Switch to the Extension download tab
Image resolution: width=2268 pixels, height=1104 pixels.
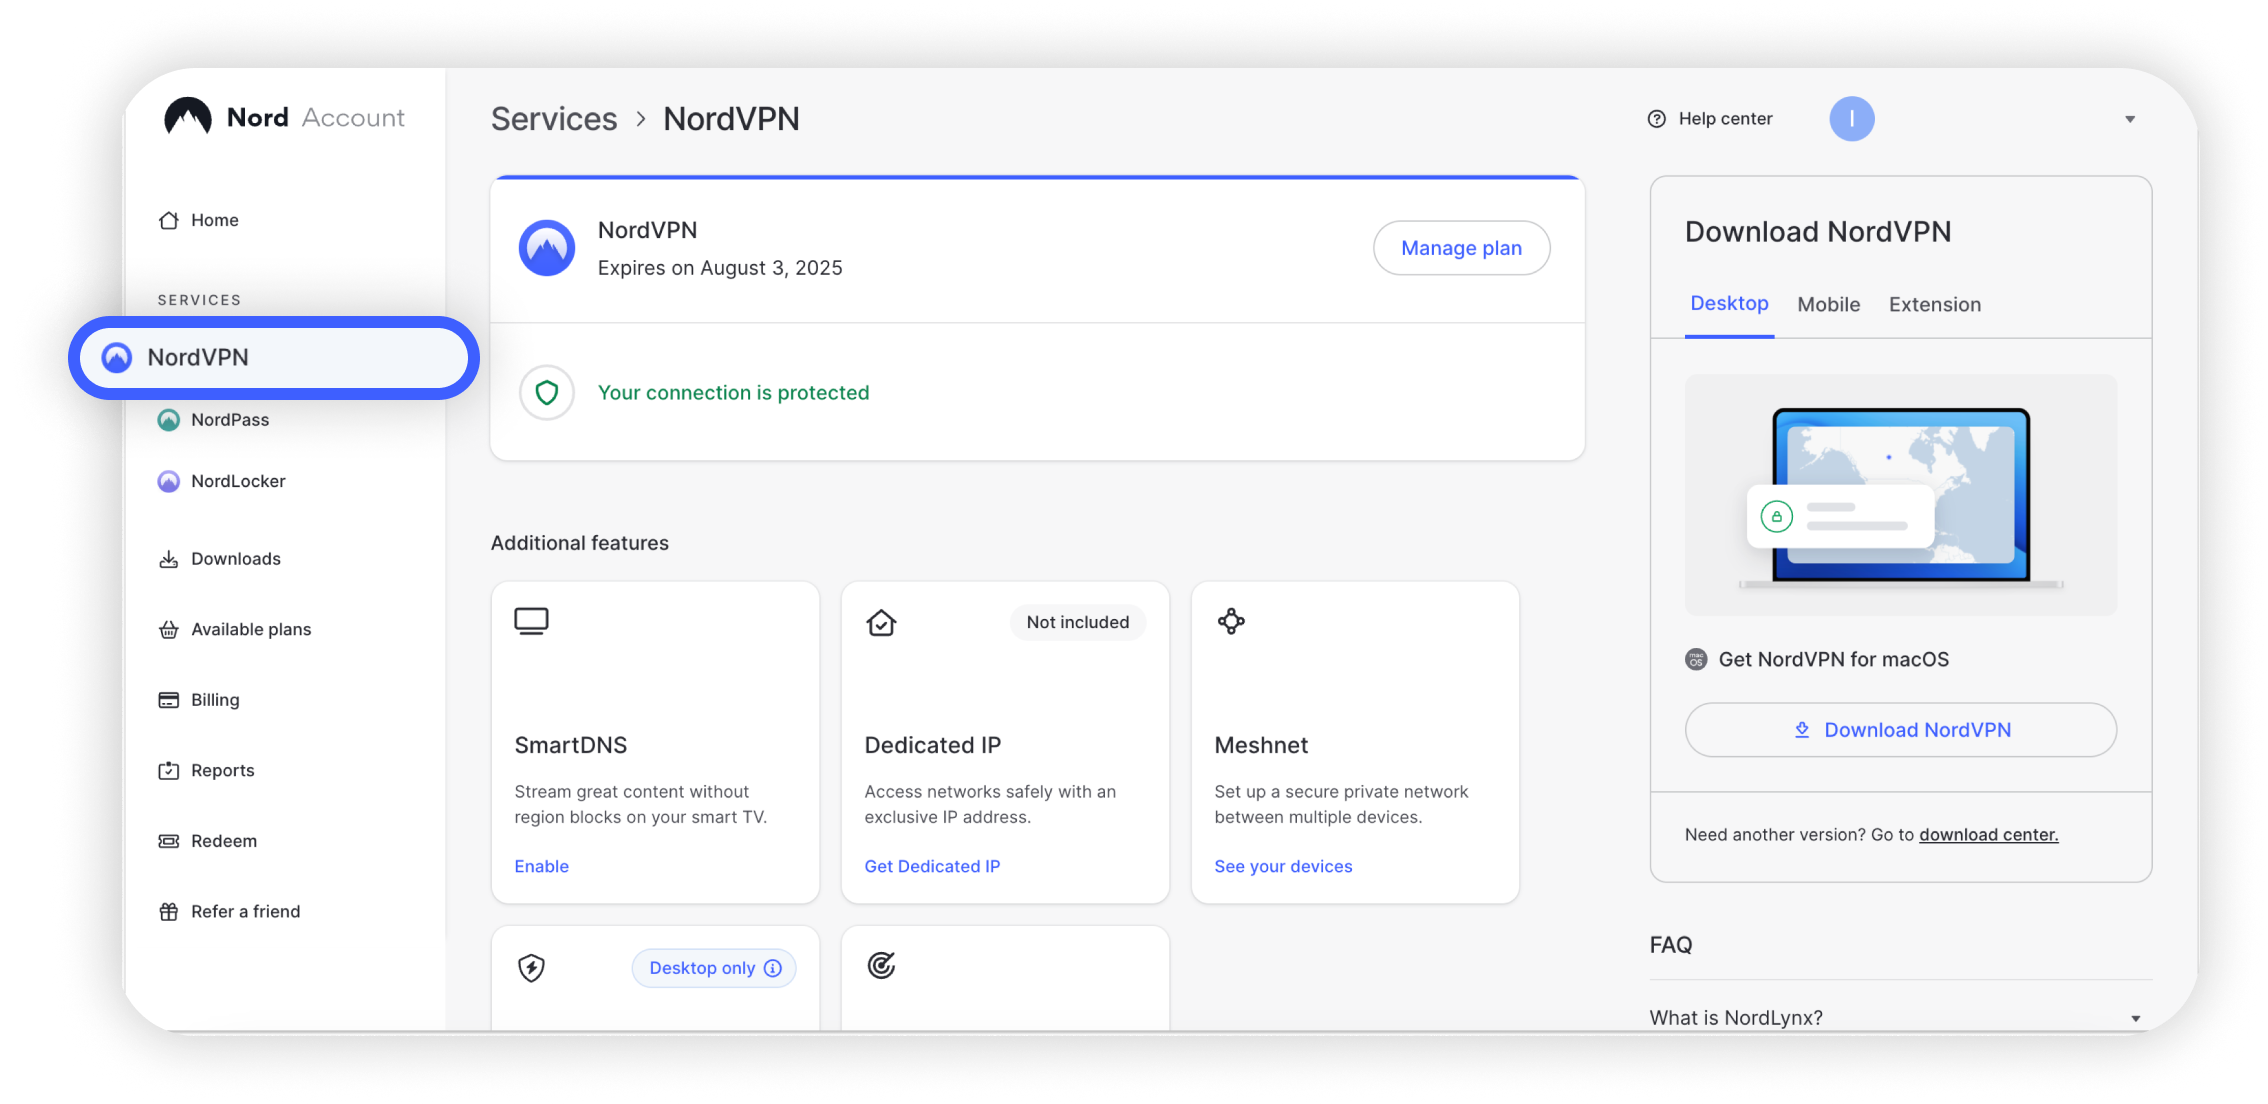click(x=1934, y=305)
